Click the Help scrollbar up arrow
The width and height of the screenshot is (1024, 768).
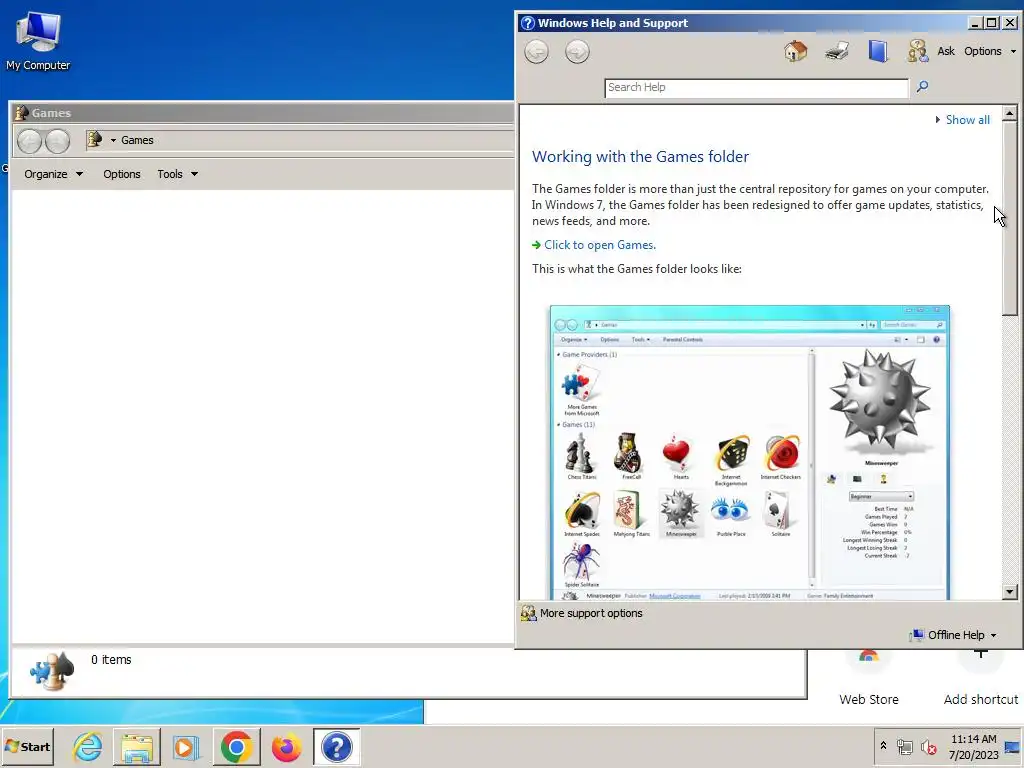[x=1010, y=113]
